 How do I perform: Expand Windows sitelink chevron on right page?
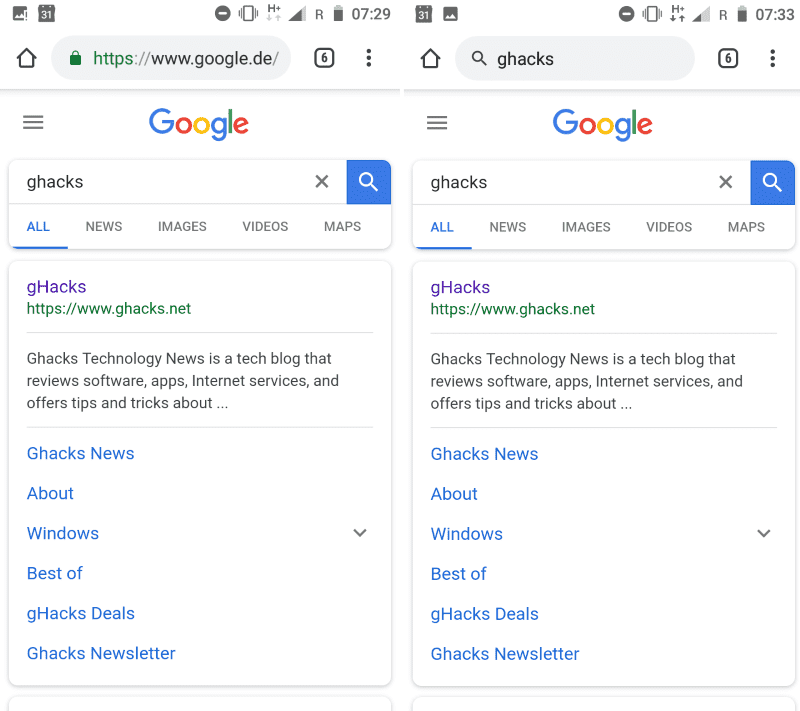pyautogui.click(x=764, y=534)
